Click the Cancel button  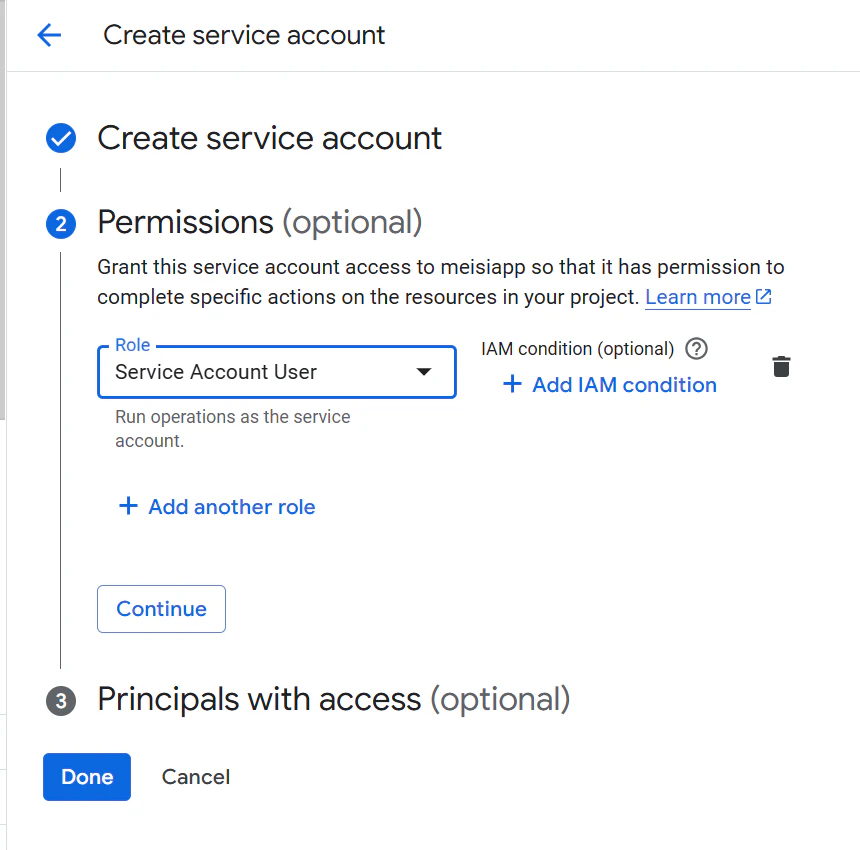pyautogui.click(x=196, y=777)
